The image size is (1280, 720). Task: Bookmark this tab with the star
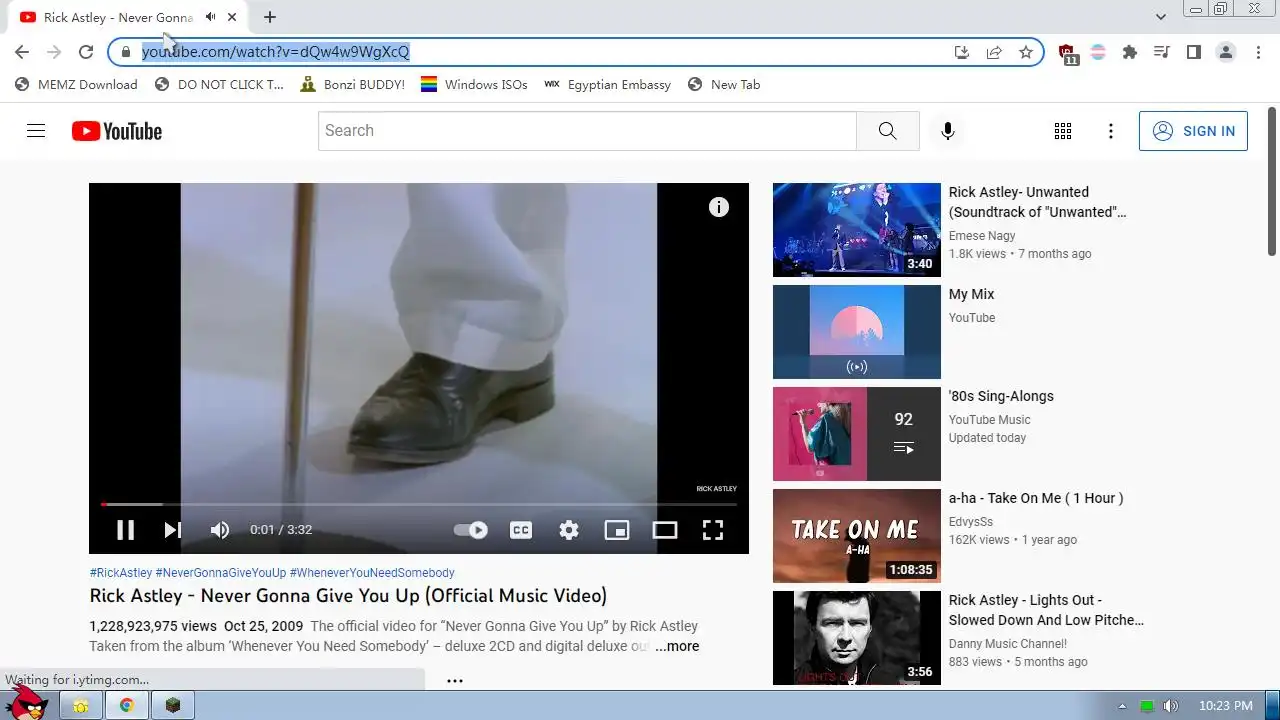pos(1026,52)
